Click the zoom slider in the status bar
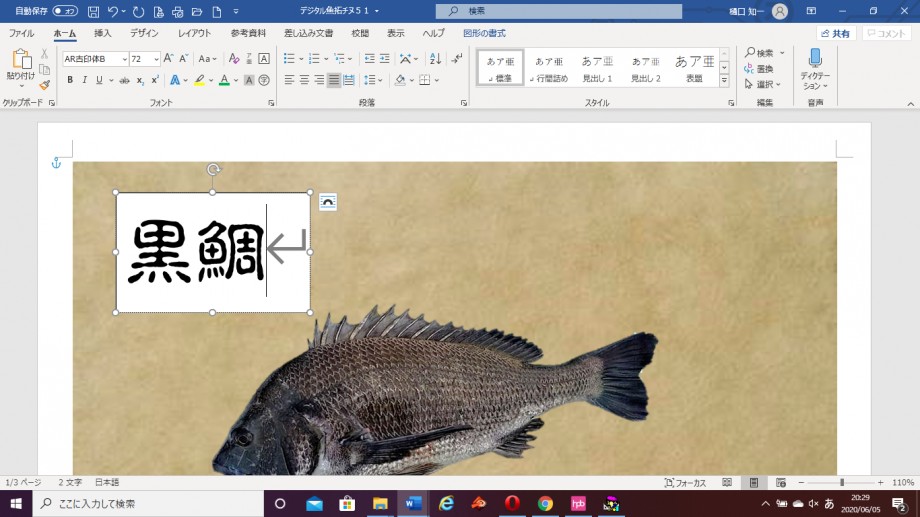This screenshot has height=517, width=920. click(841, 482)
